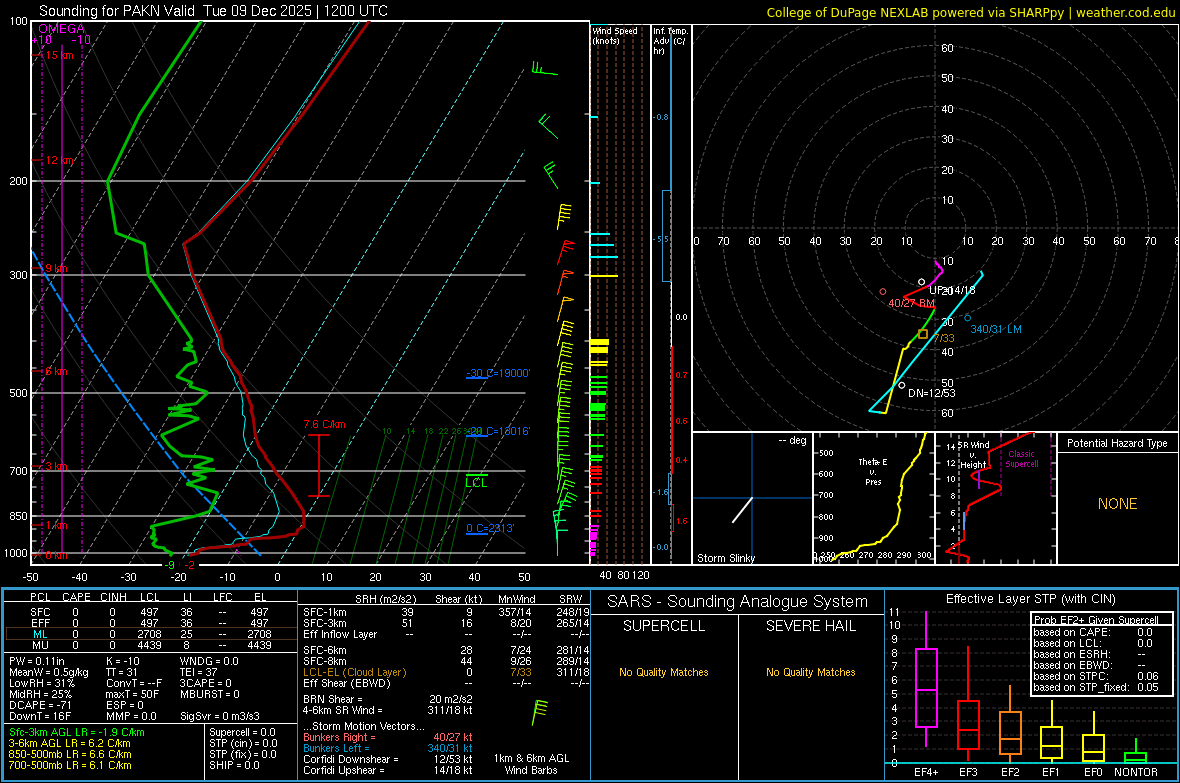1180x783 pixels.
Task: Click the CAPE column header
Action: [x=76, y=597]
